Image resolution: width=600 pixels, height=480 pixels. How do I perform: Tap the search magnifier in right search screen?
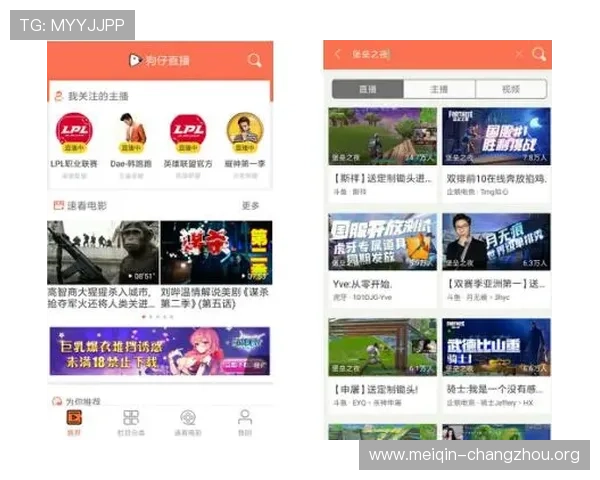tap(539, 54)
